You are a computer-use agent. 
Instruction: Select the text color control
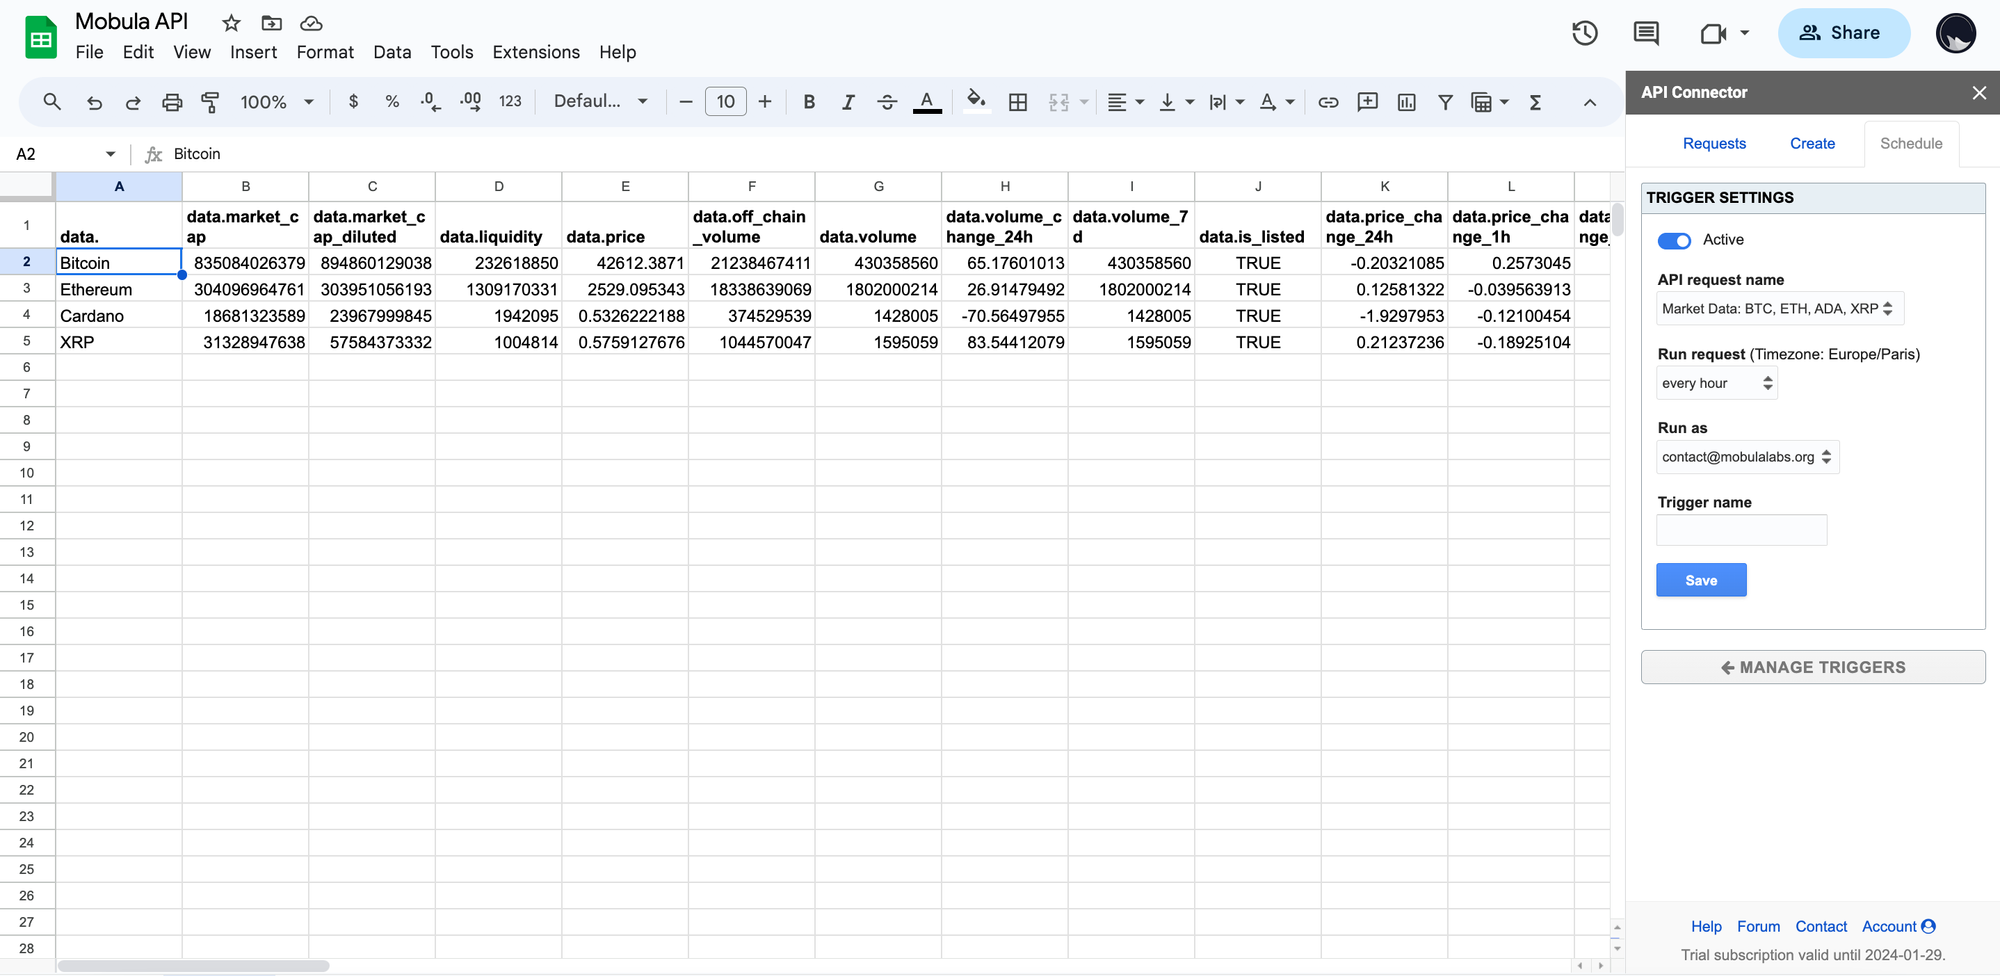click(926, 101)
